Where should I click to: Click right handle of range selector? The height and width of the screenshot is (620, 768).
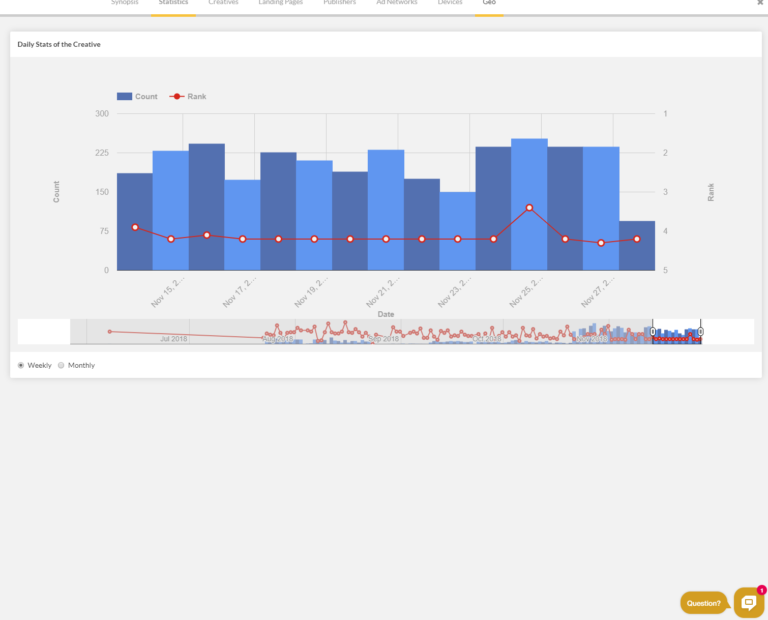pos(700,331)
